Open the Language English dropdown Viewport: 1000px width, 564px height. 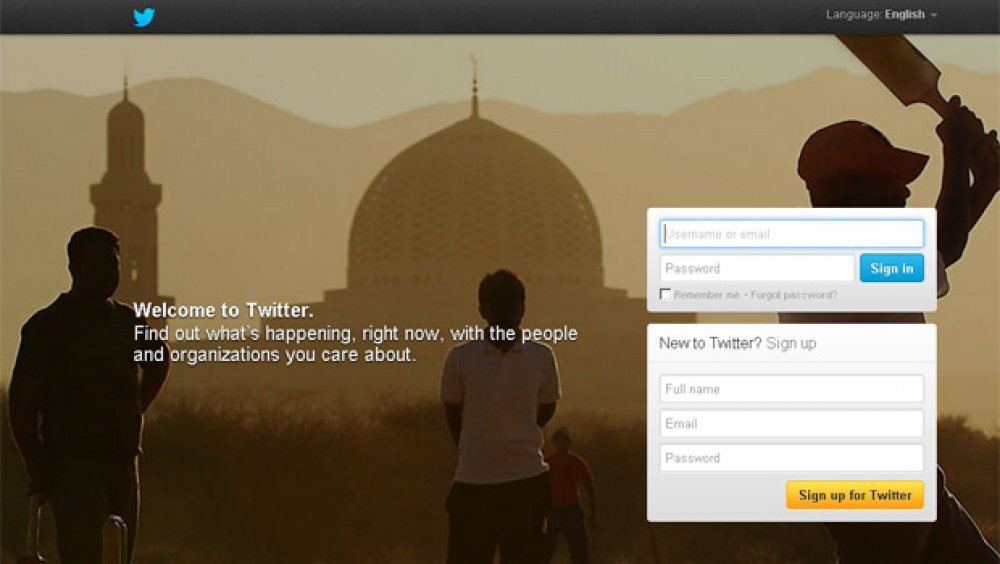click(881, 15)
